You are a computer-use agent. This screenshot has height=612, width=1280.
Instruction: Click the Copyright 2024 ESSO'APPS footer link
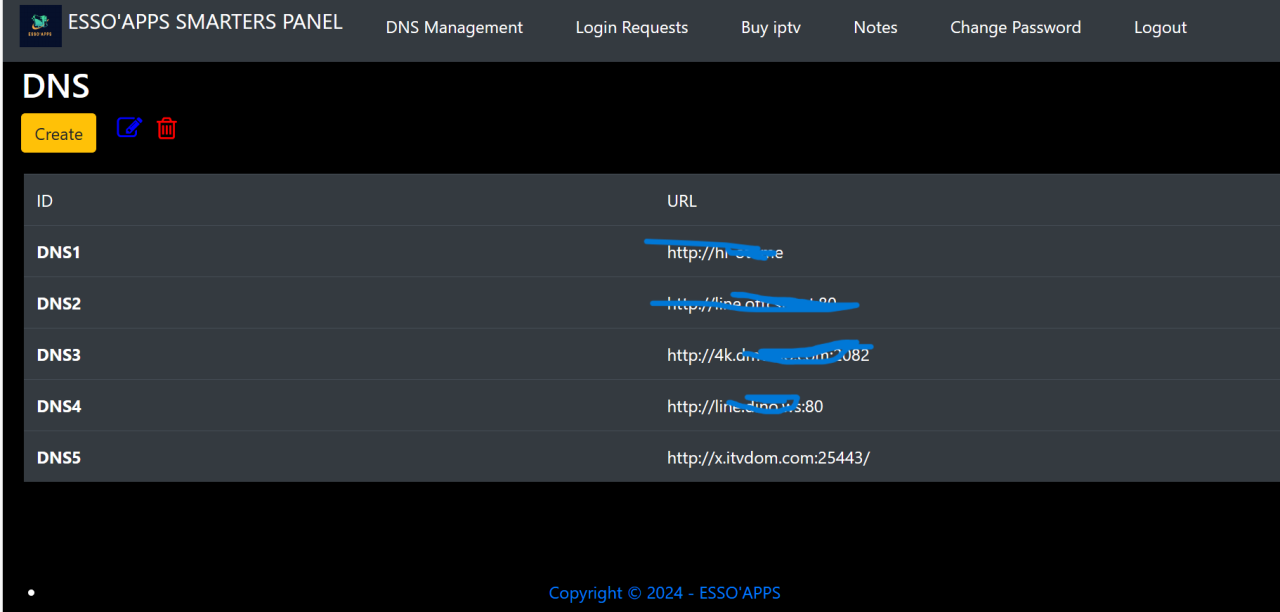click(x=664, y=593)
